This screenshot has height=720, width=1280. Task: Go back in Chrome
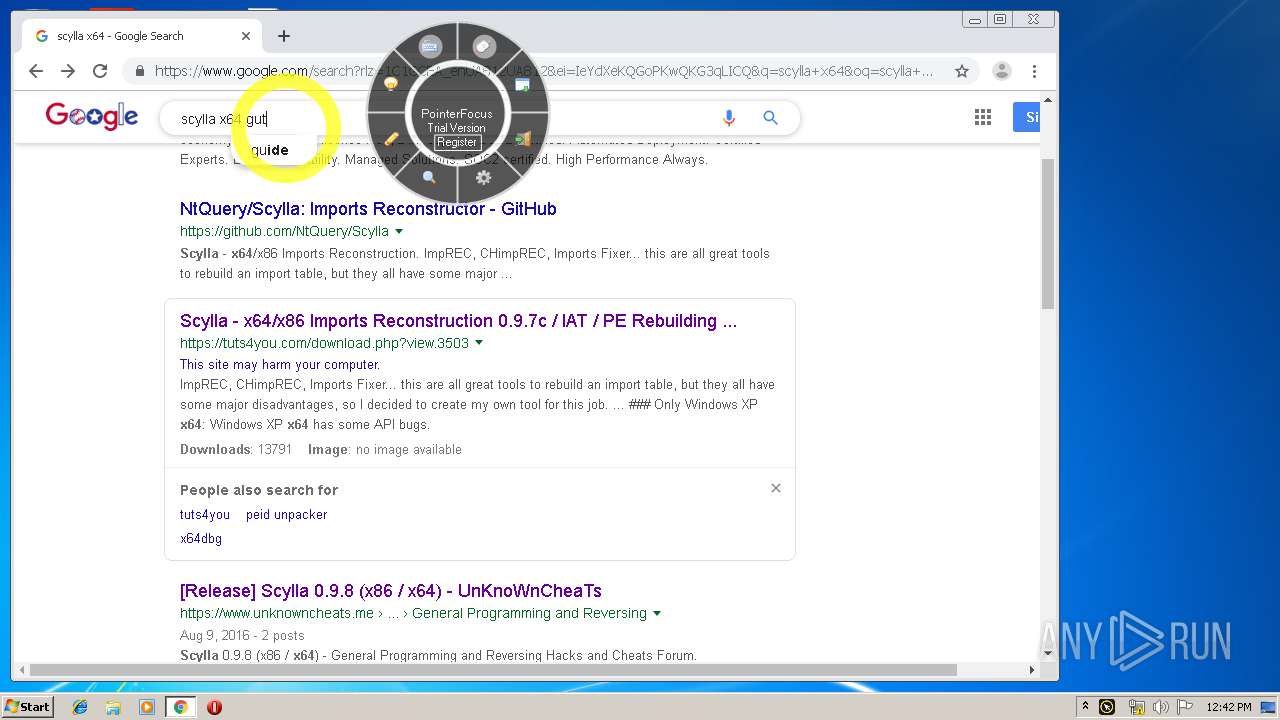pyautogui.click(x=36, y=71)
